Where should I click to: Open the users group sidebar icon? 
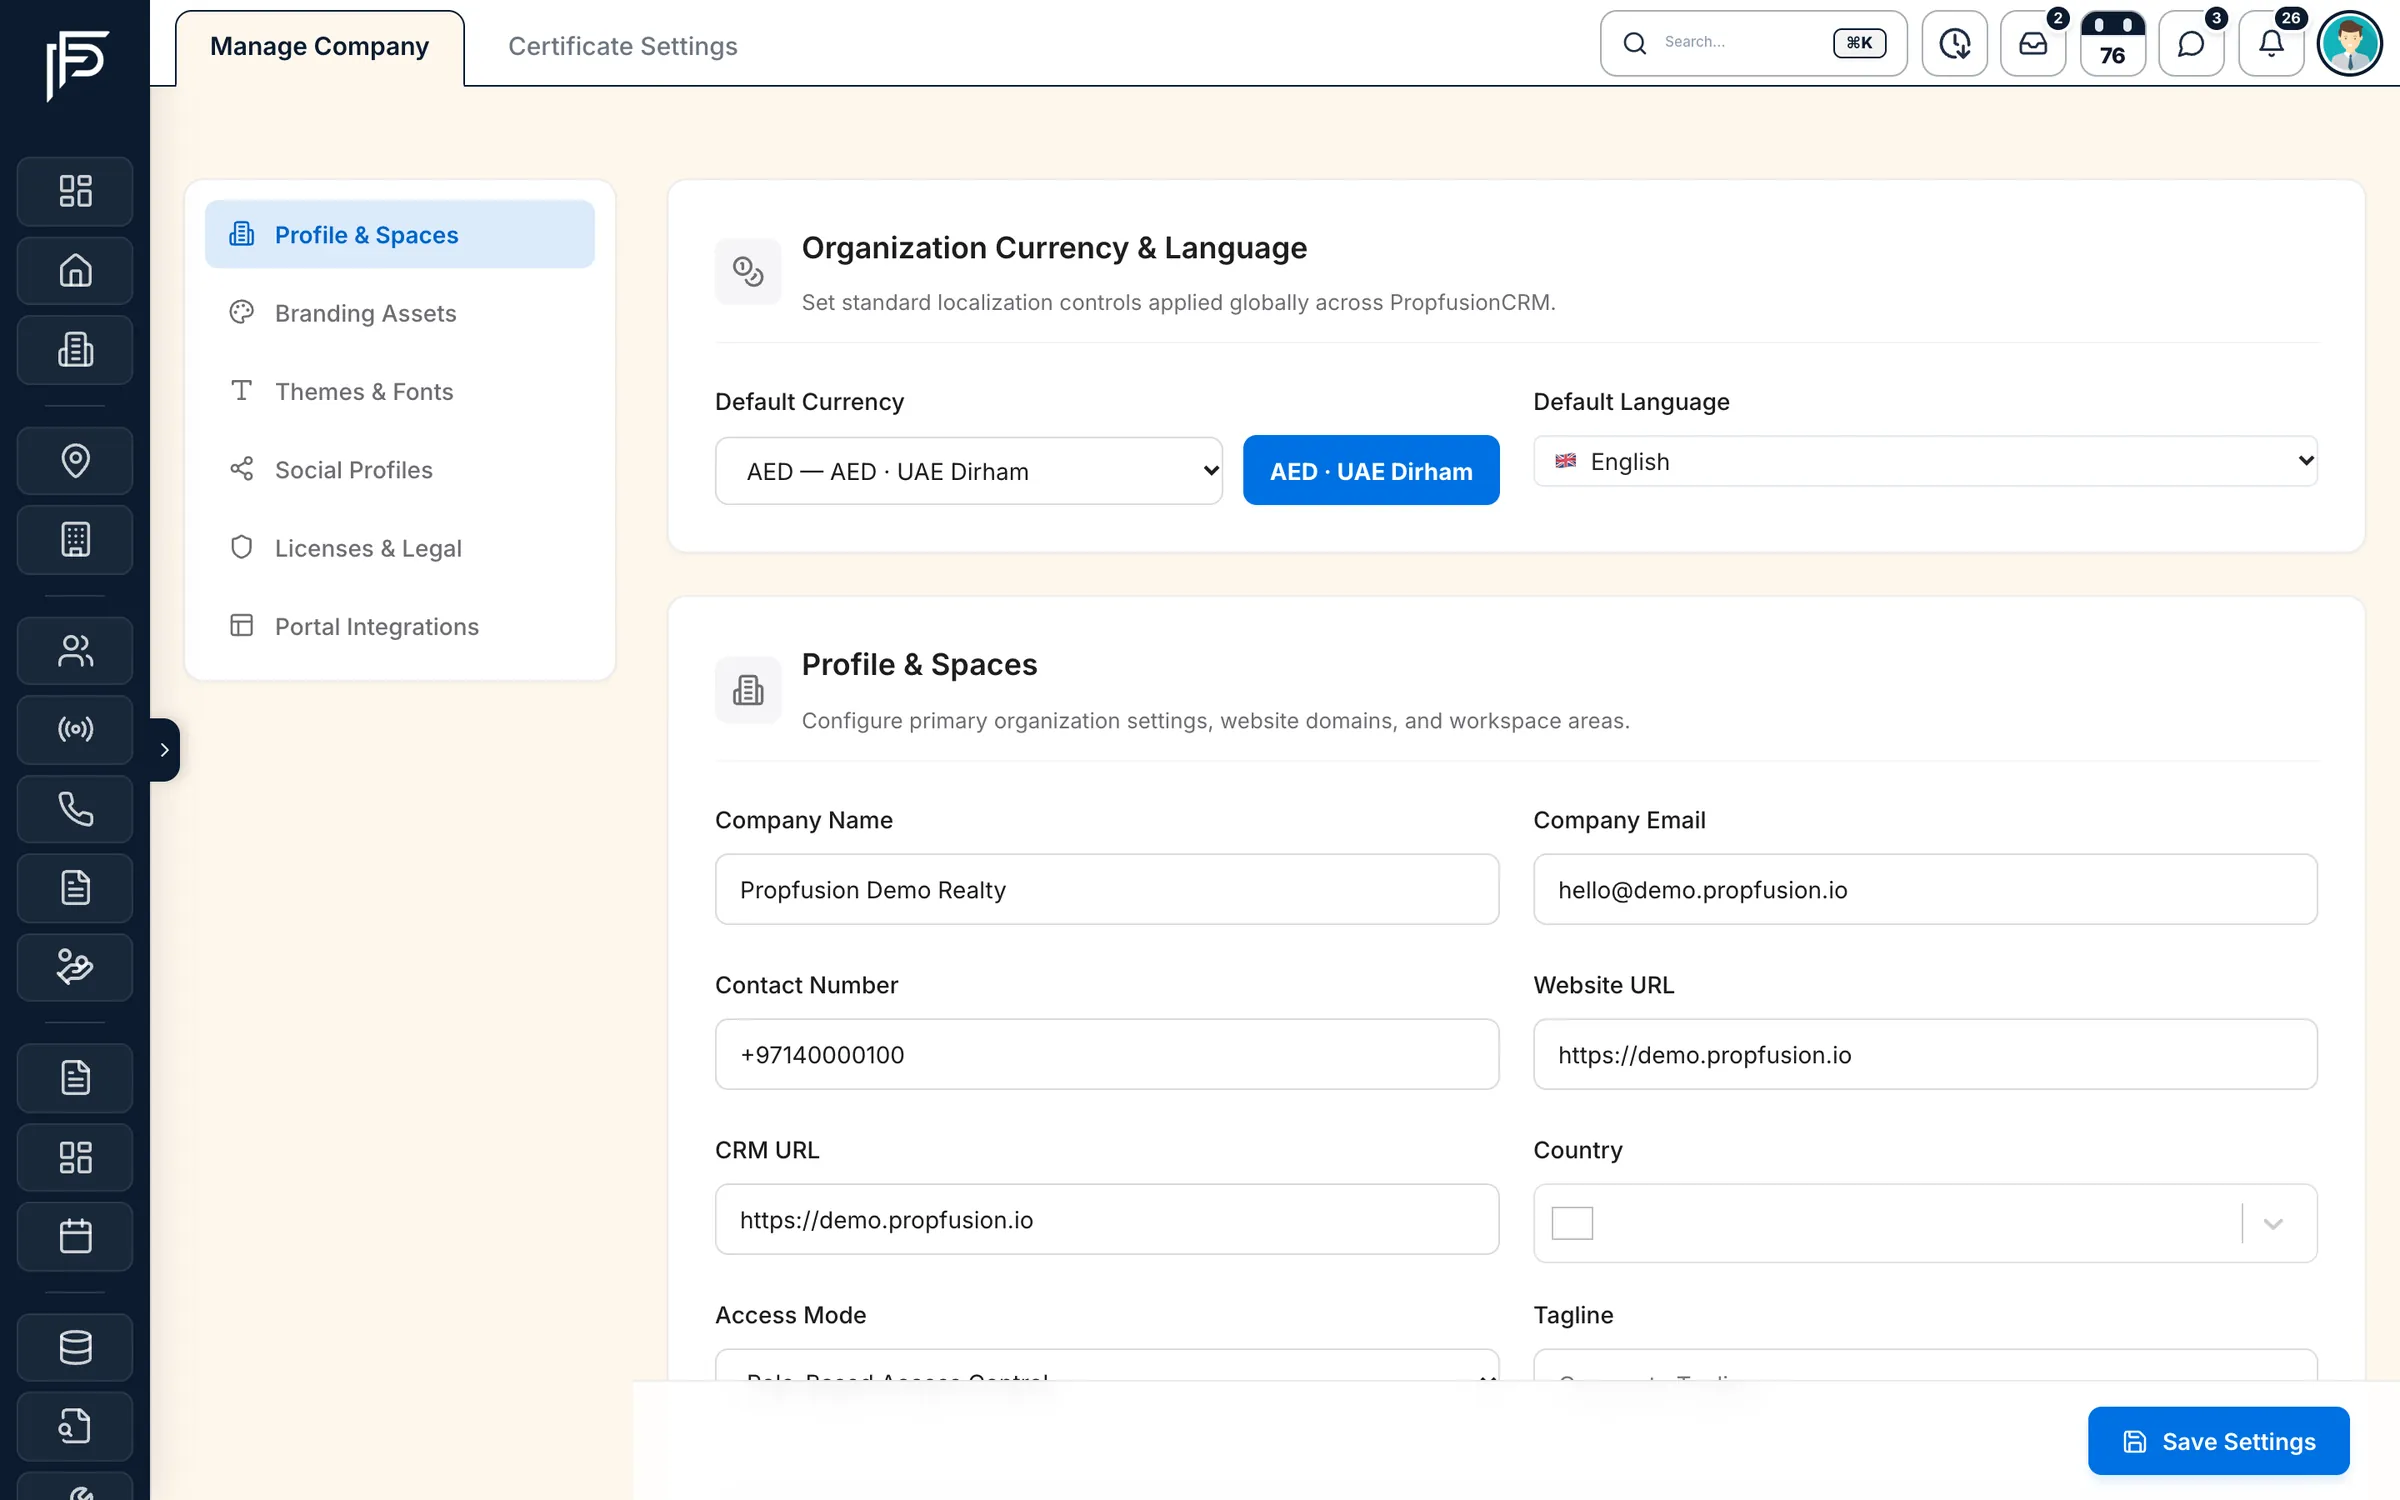pyautogui.click(x=75, y=651)
